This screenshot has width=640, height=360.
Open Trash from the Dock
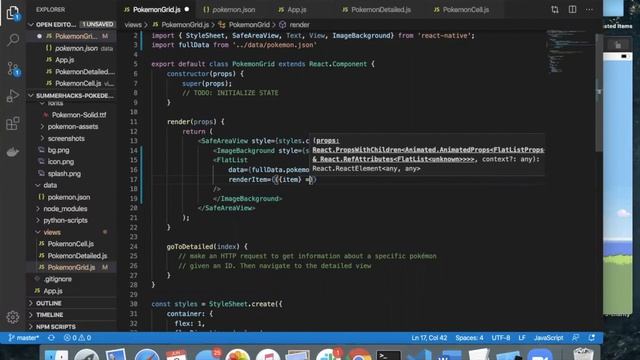pos(583,354)
